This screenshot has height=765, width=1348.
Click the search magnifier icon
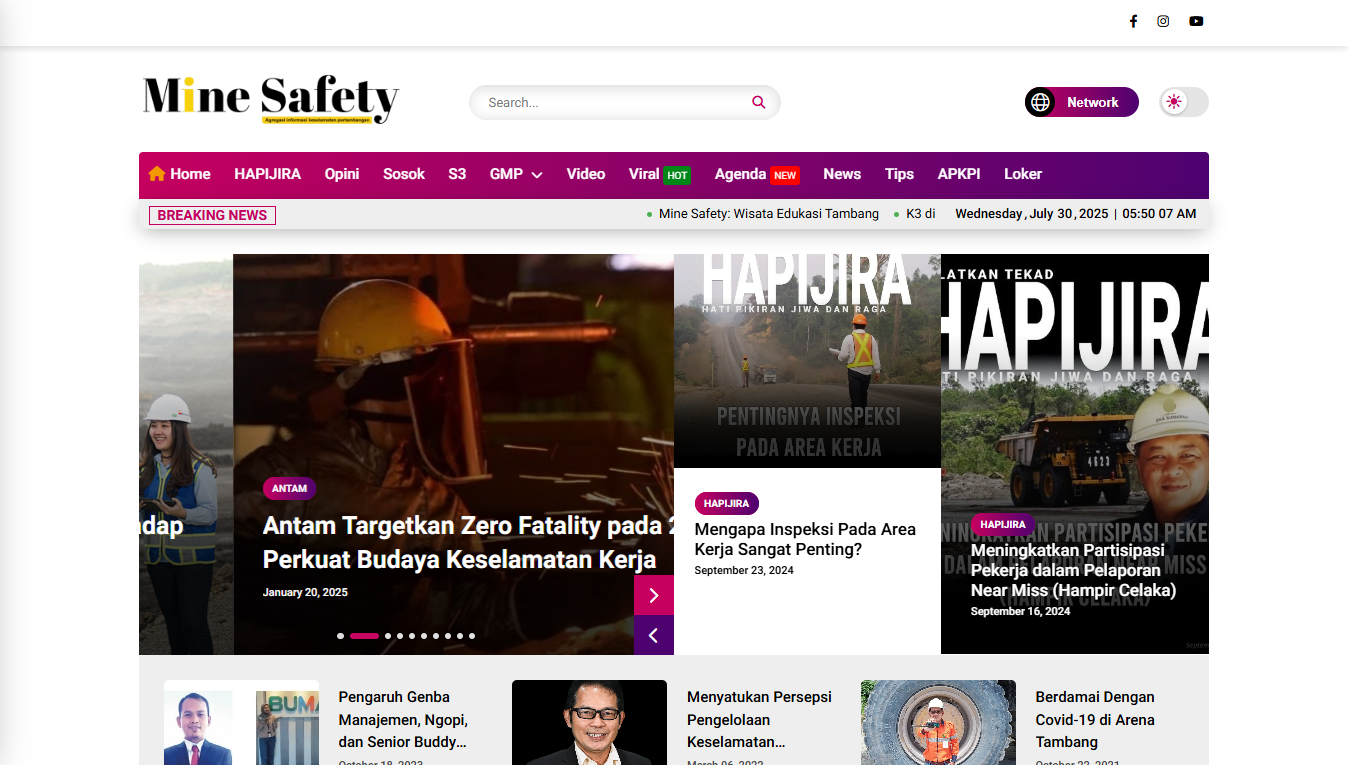click(x=759, y=102)
